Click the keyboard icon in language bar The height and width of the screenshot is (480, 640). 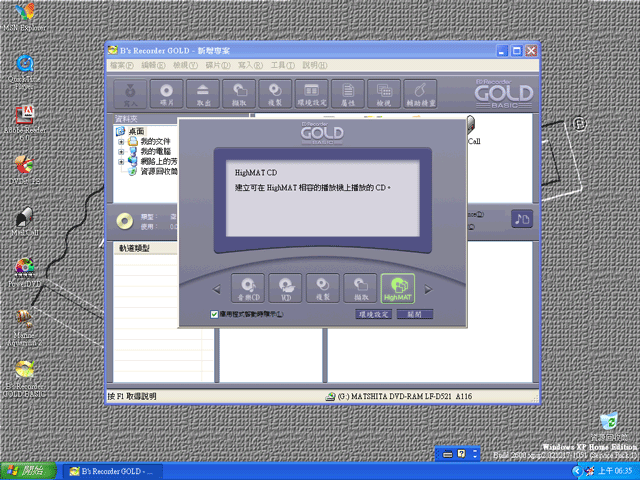tap(448, 454)
